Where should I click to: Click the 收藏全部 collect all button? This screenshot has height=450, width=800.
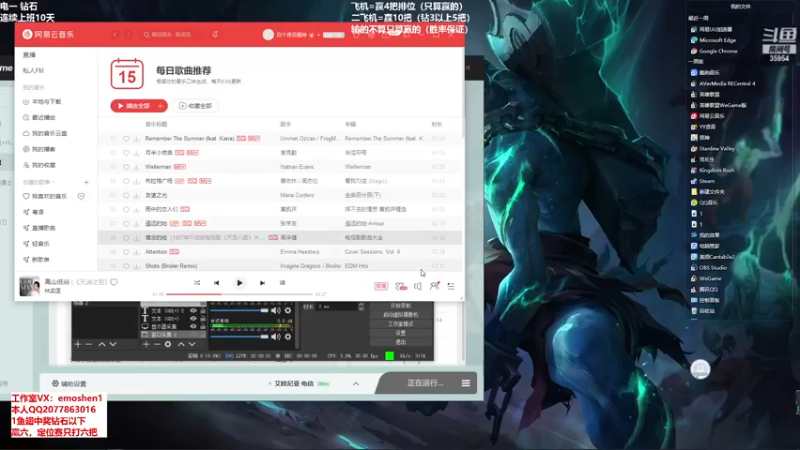pos(195,106)
